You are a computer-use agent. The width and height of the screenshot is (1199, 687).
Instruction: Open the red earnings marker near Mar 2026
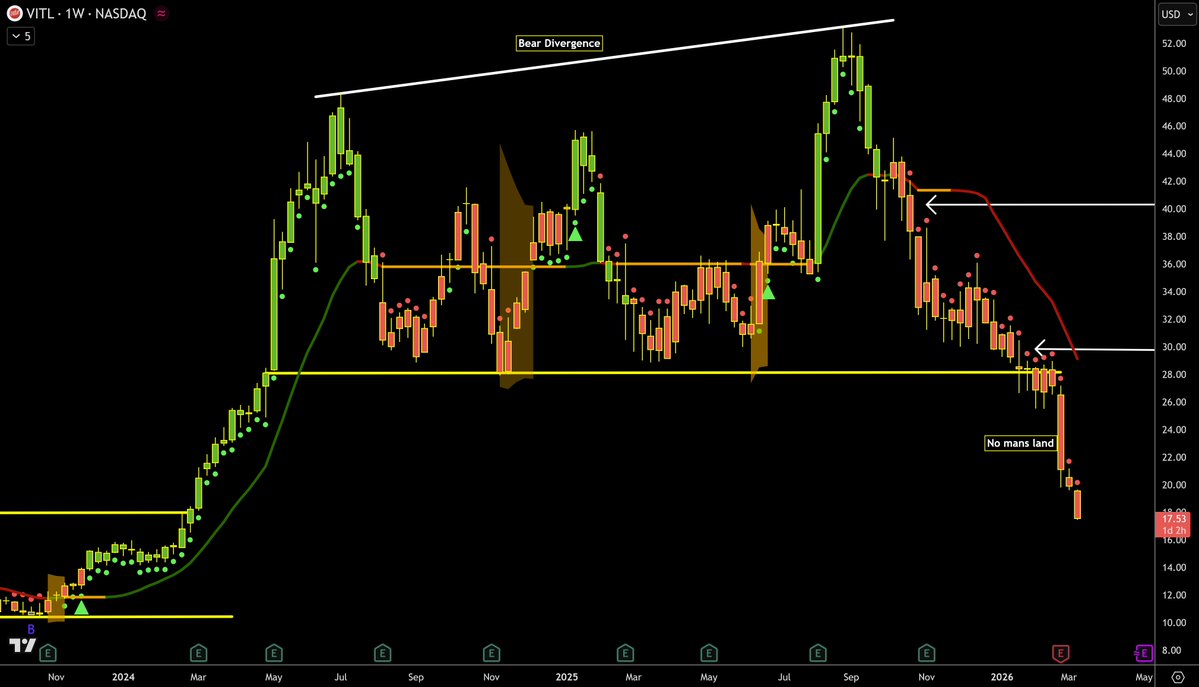[x=1060, y=653]
